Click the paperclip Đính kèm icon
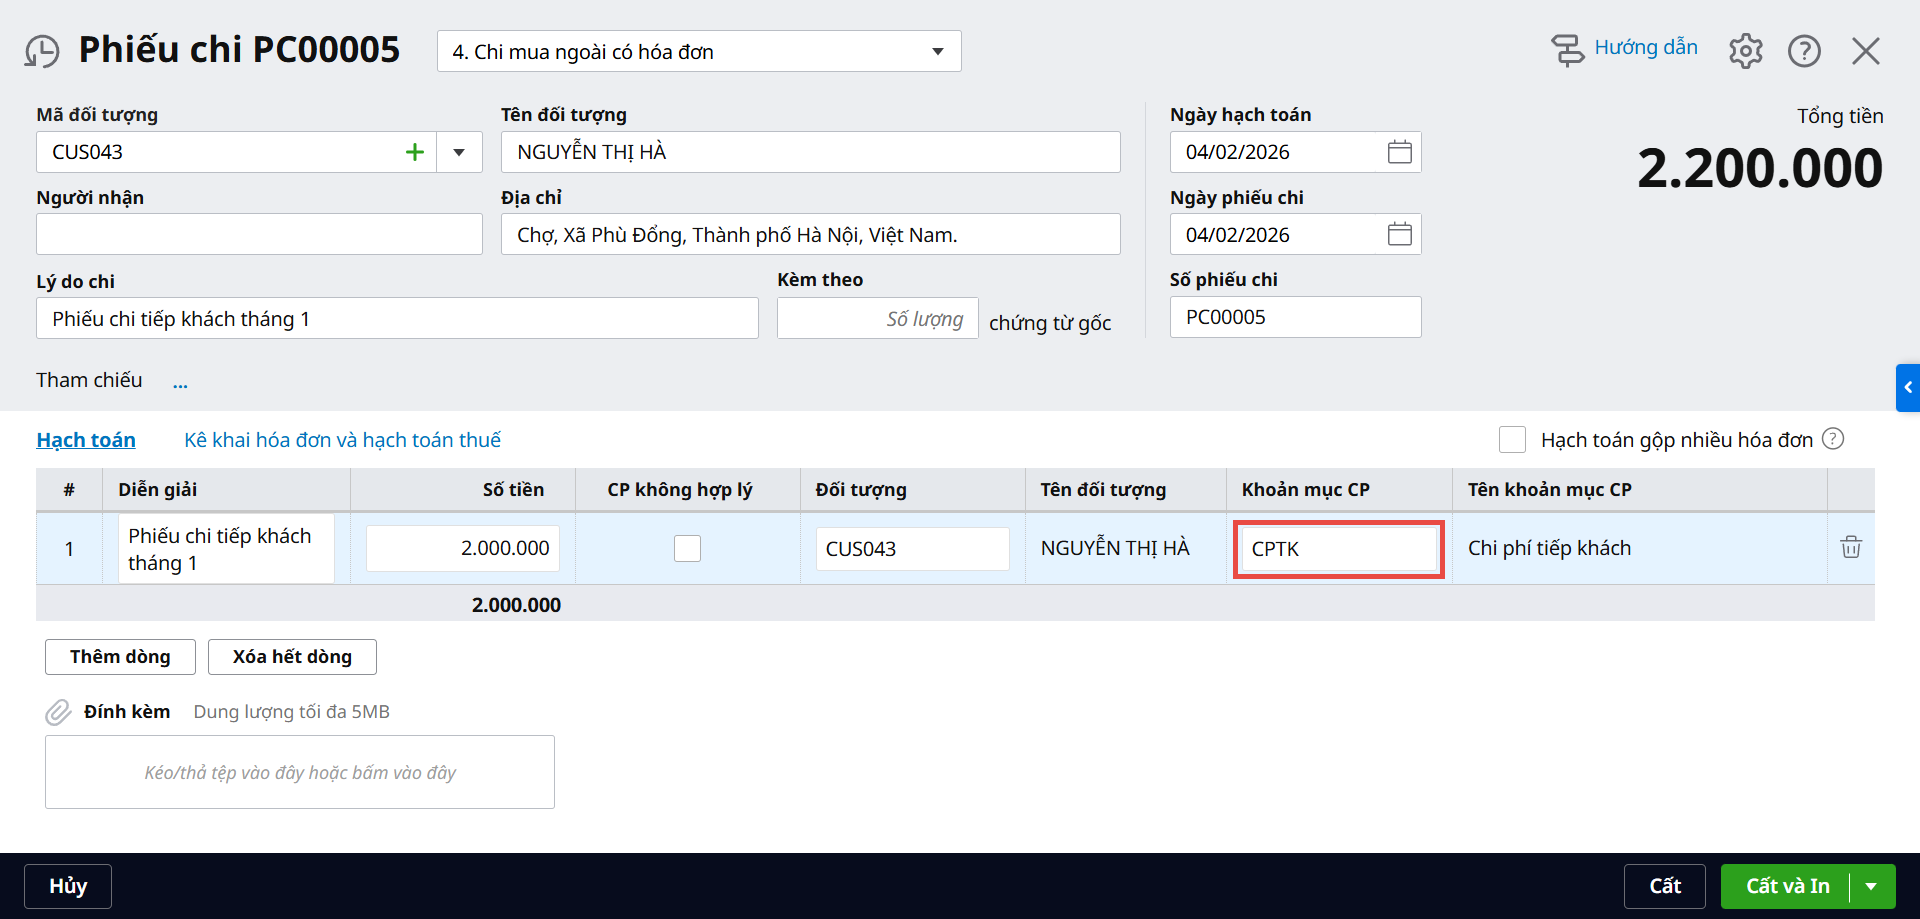The image size is (1920, 919). [58, 712]
